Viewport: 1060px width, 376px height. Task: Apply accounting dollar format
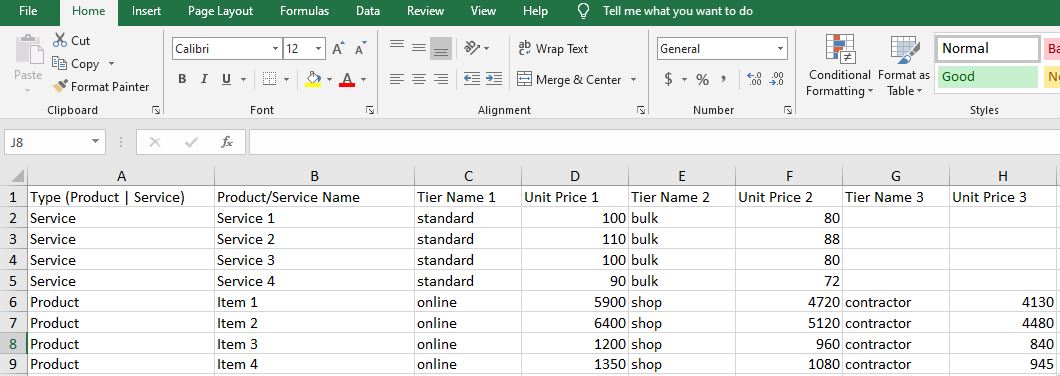click(669, 79)
